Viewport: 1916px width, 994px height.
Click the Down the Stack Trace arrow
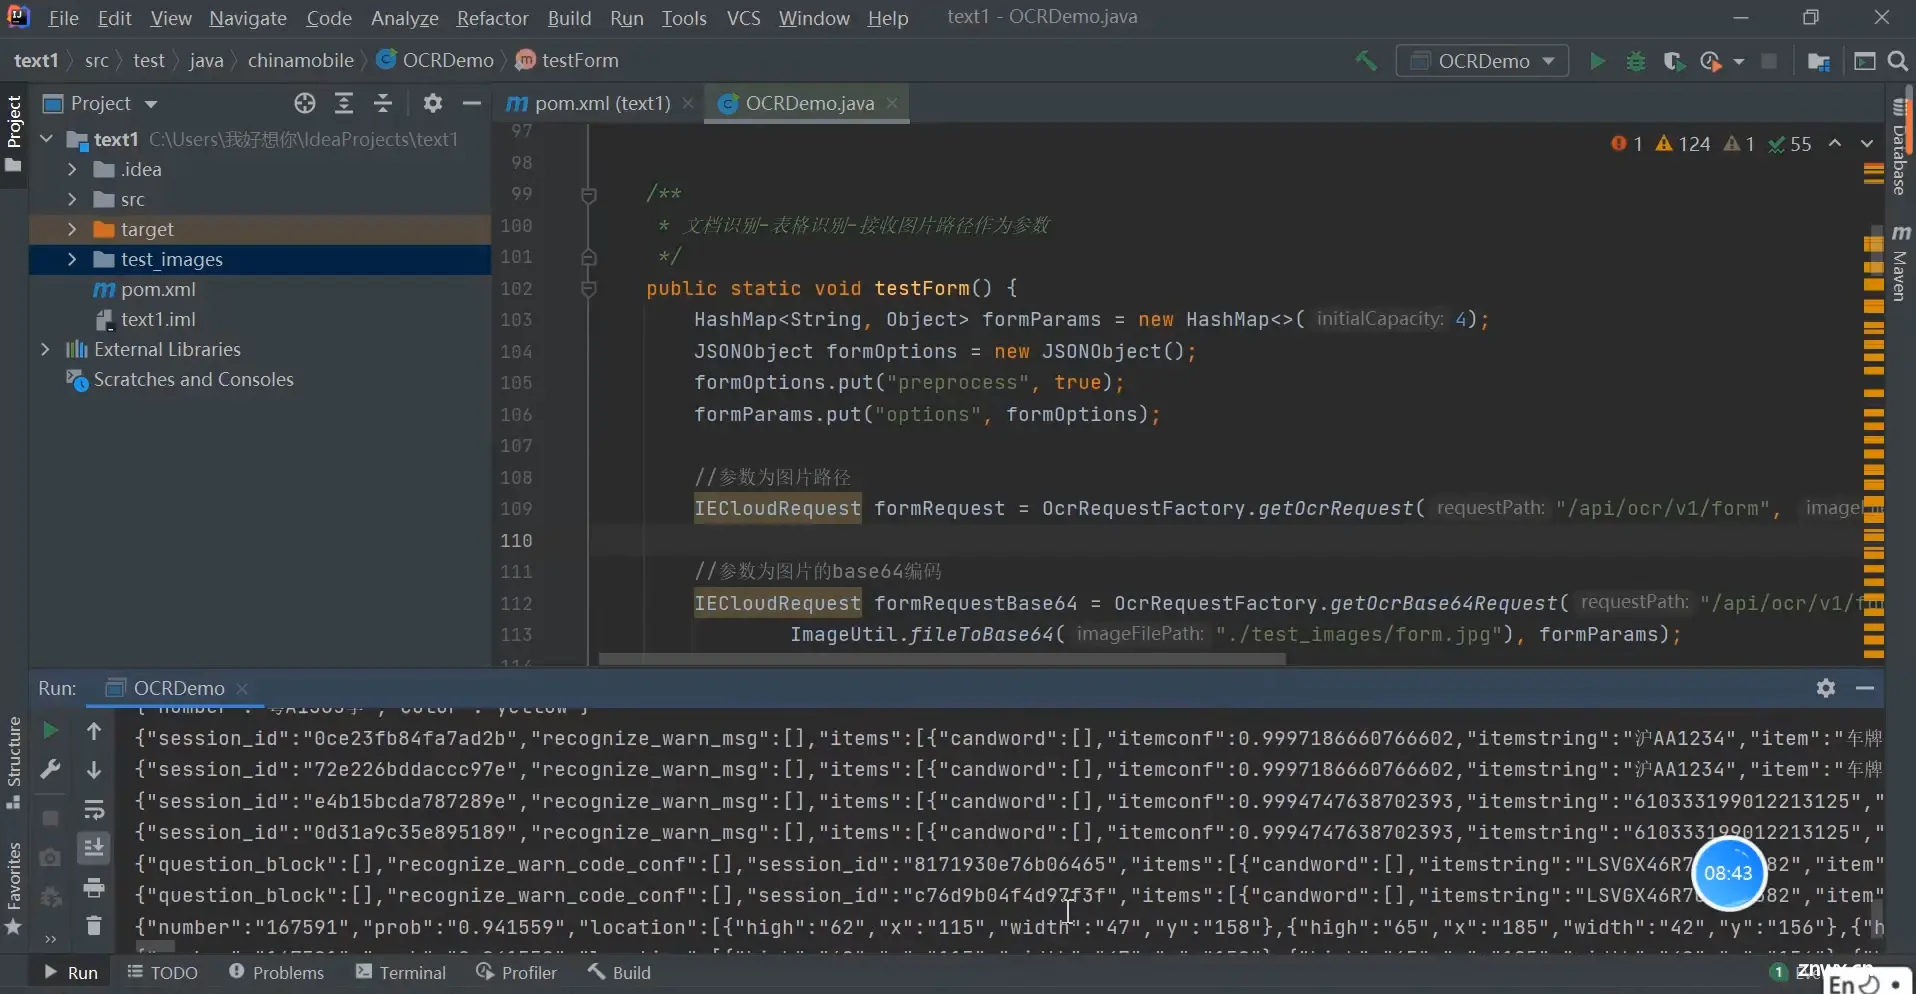[94, 770]
